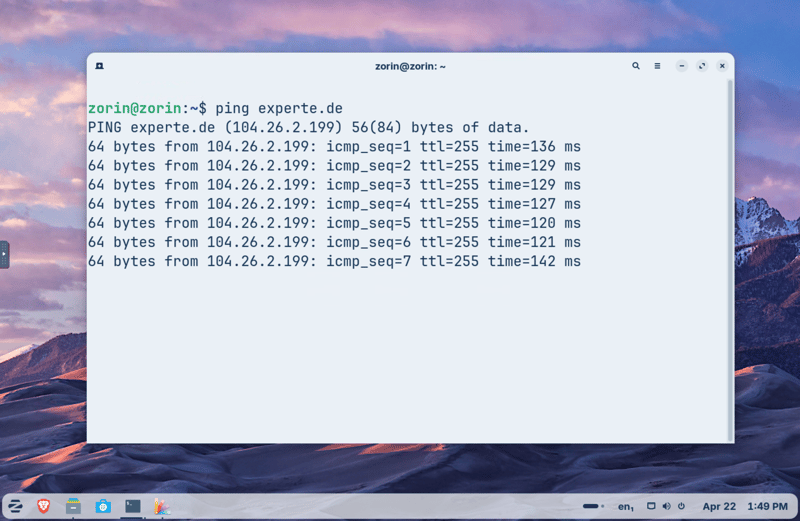Close the terminal window
The height and width of the screenshot is (521, 800).
(722, 66)
